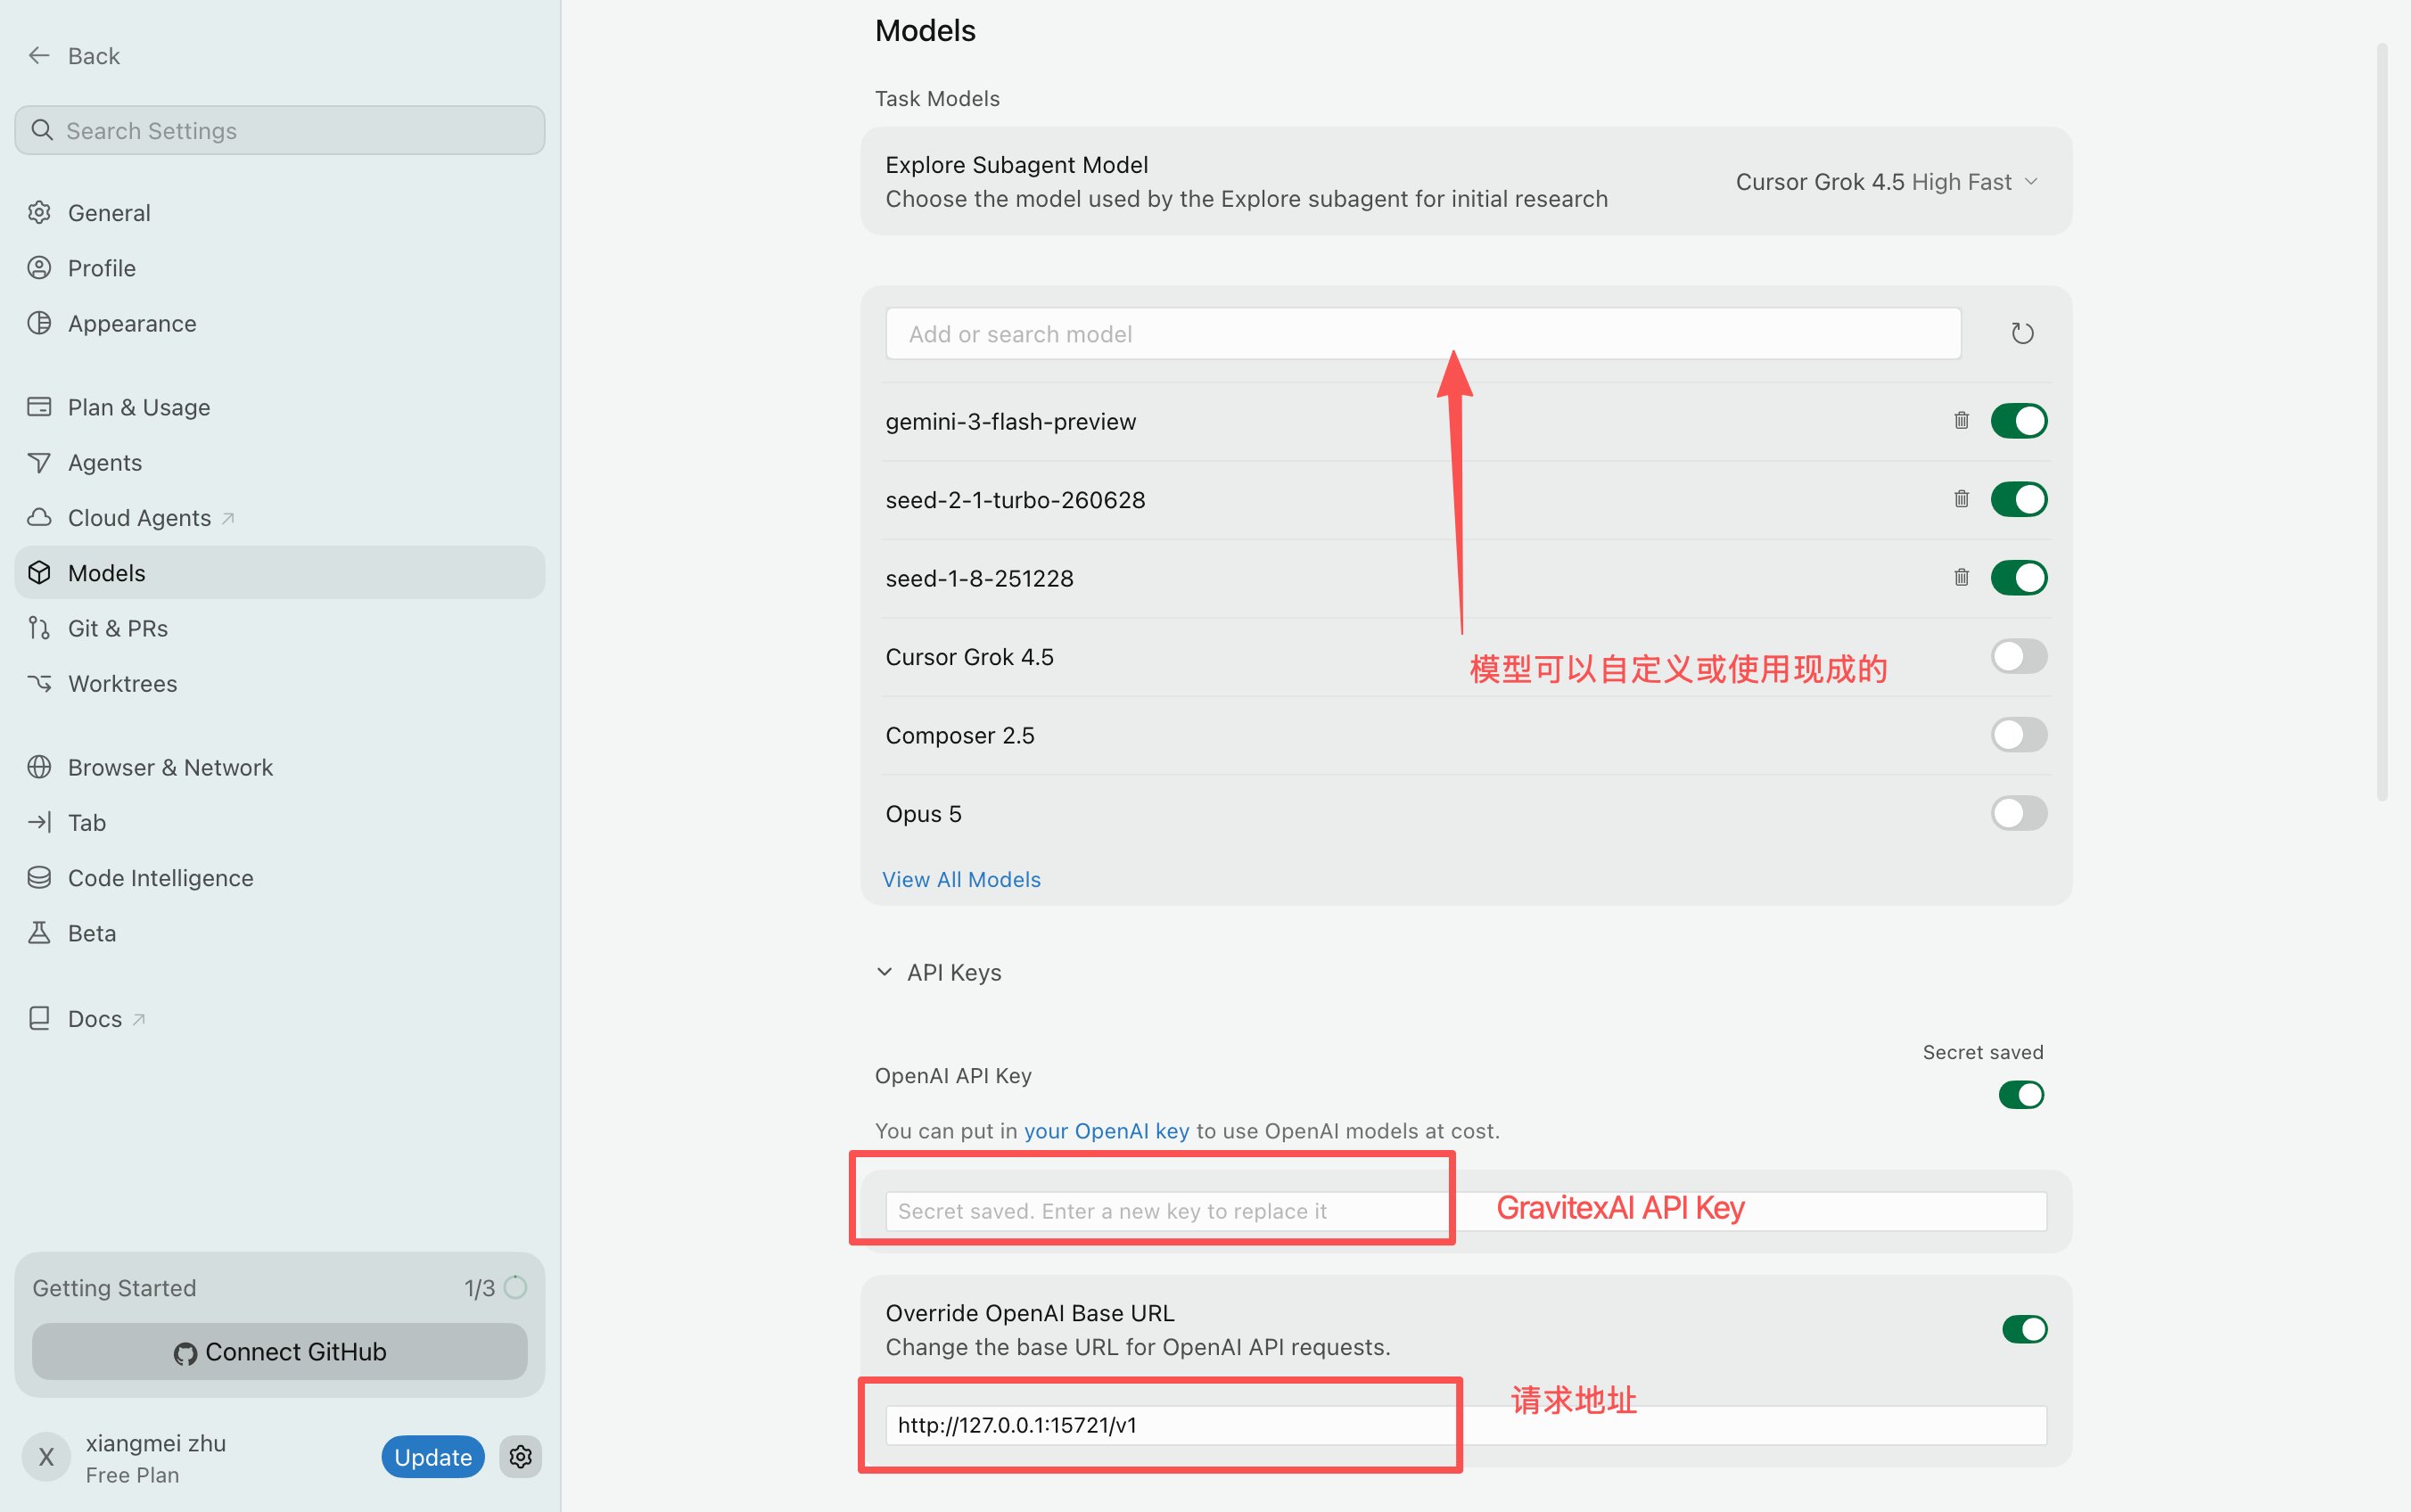Open Tab settings
The height and width of the screenshot is (1512, 2411).
point(280,822)
